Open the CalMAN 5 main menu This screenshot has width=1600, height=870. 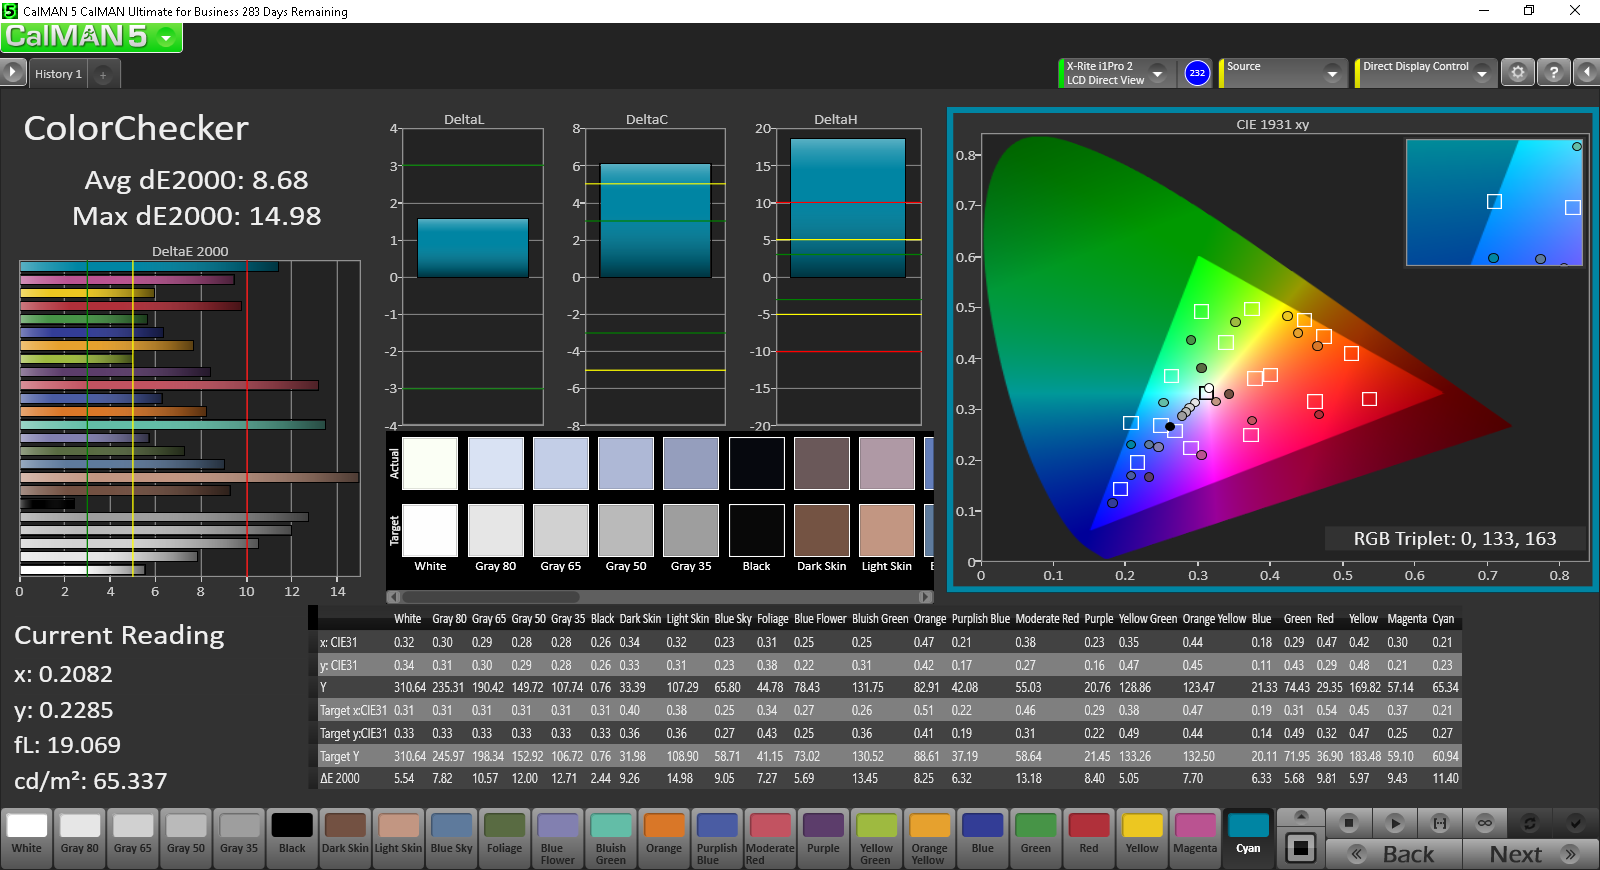91,37
